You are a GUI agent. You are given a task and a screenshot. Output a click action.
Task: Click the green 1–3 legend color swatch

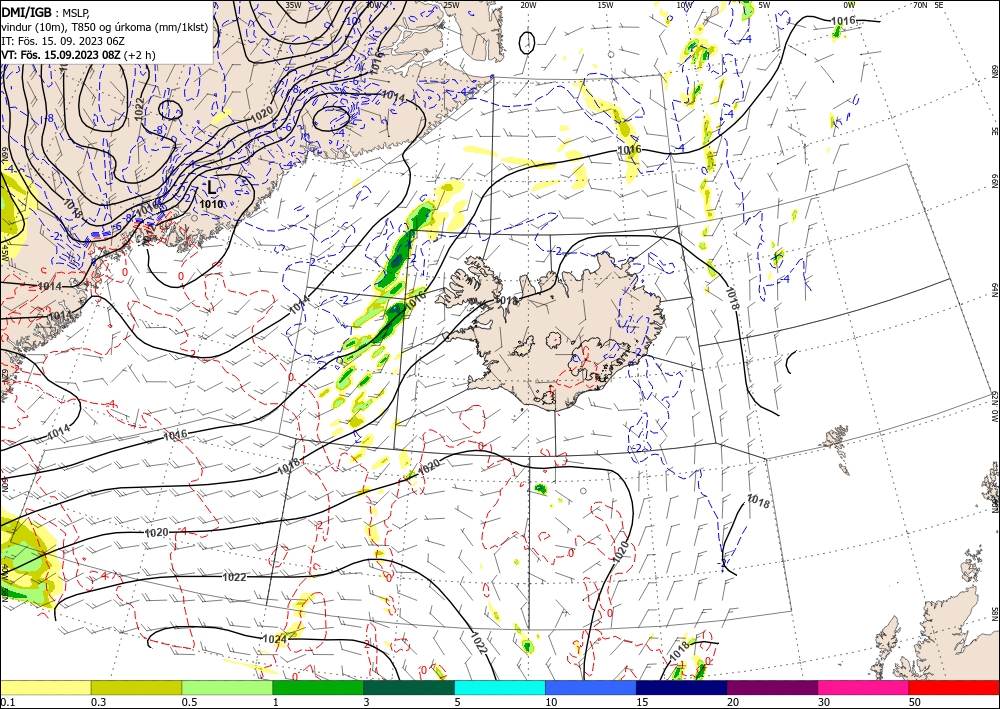tap(318, 687)
